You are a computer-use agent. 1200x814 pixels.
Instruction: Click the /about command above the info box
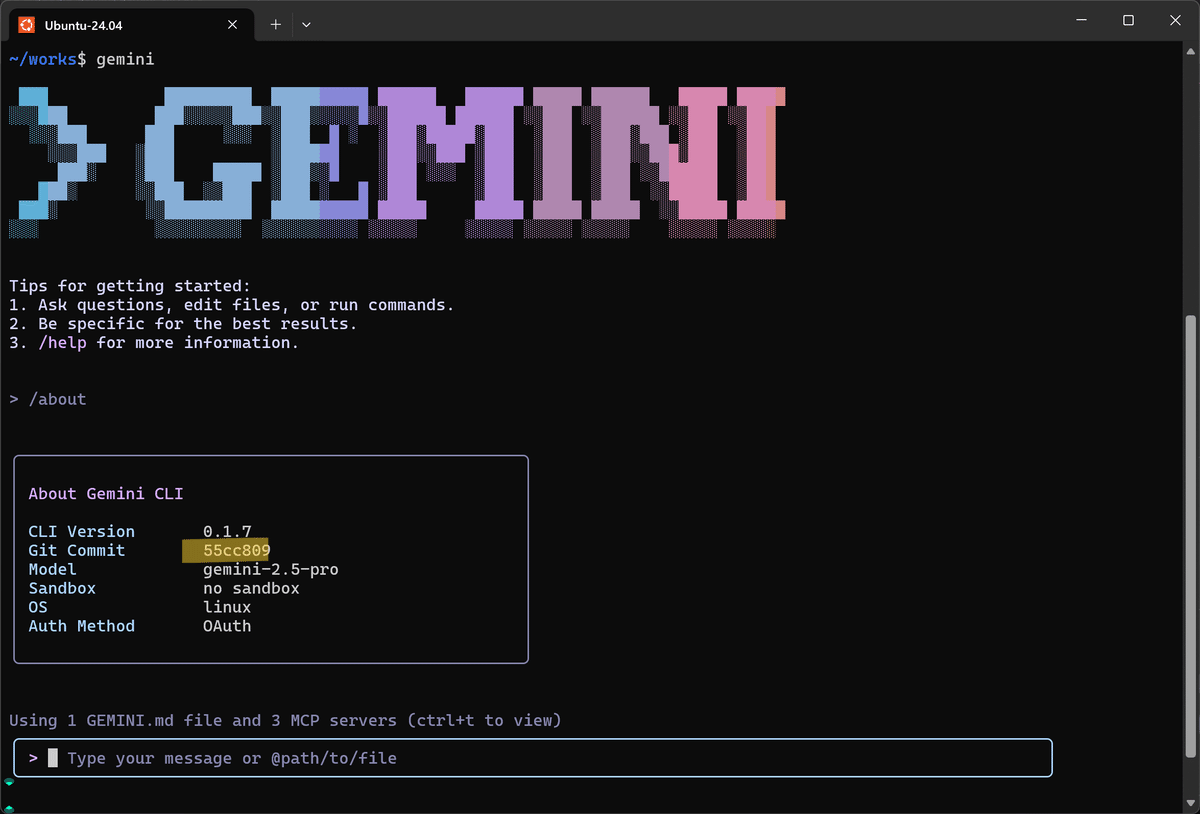[58, 398]
